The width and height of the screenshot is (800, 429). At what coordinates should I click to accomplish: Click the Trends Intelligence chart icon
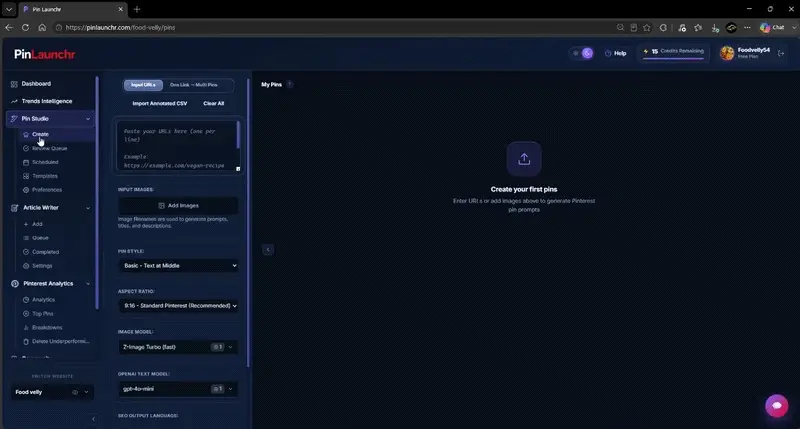(14, 101)
